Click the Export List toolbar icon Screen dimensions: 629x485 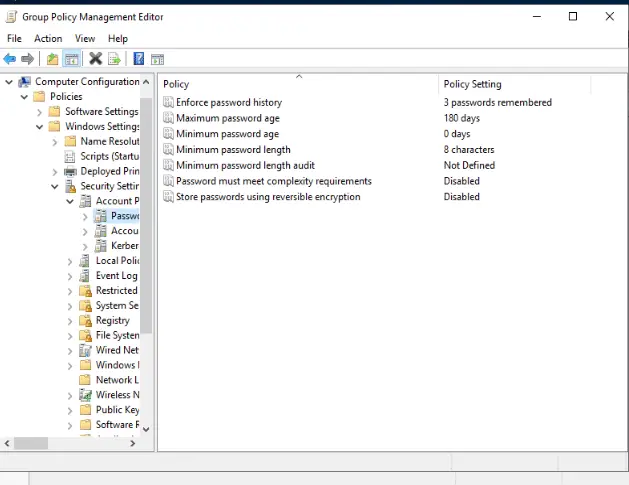[114, 59]
